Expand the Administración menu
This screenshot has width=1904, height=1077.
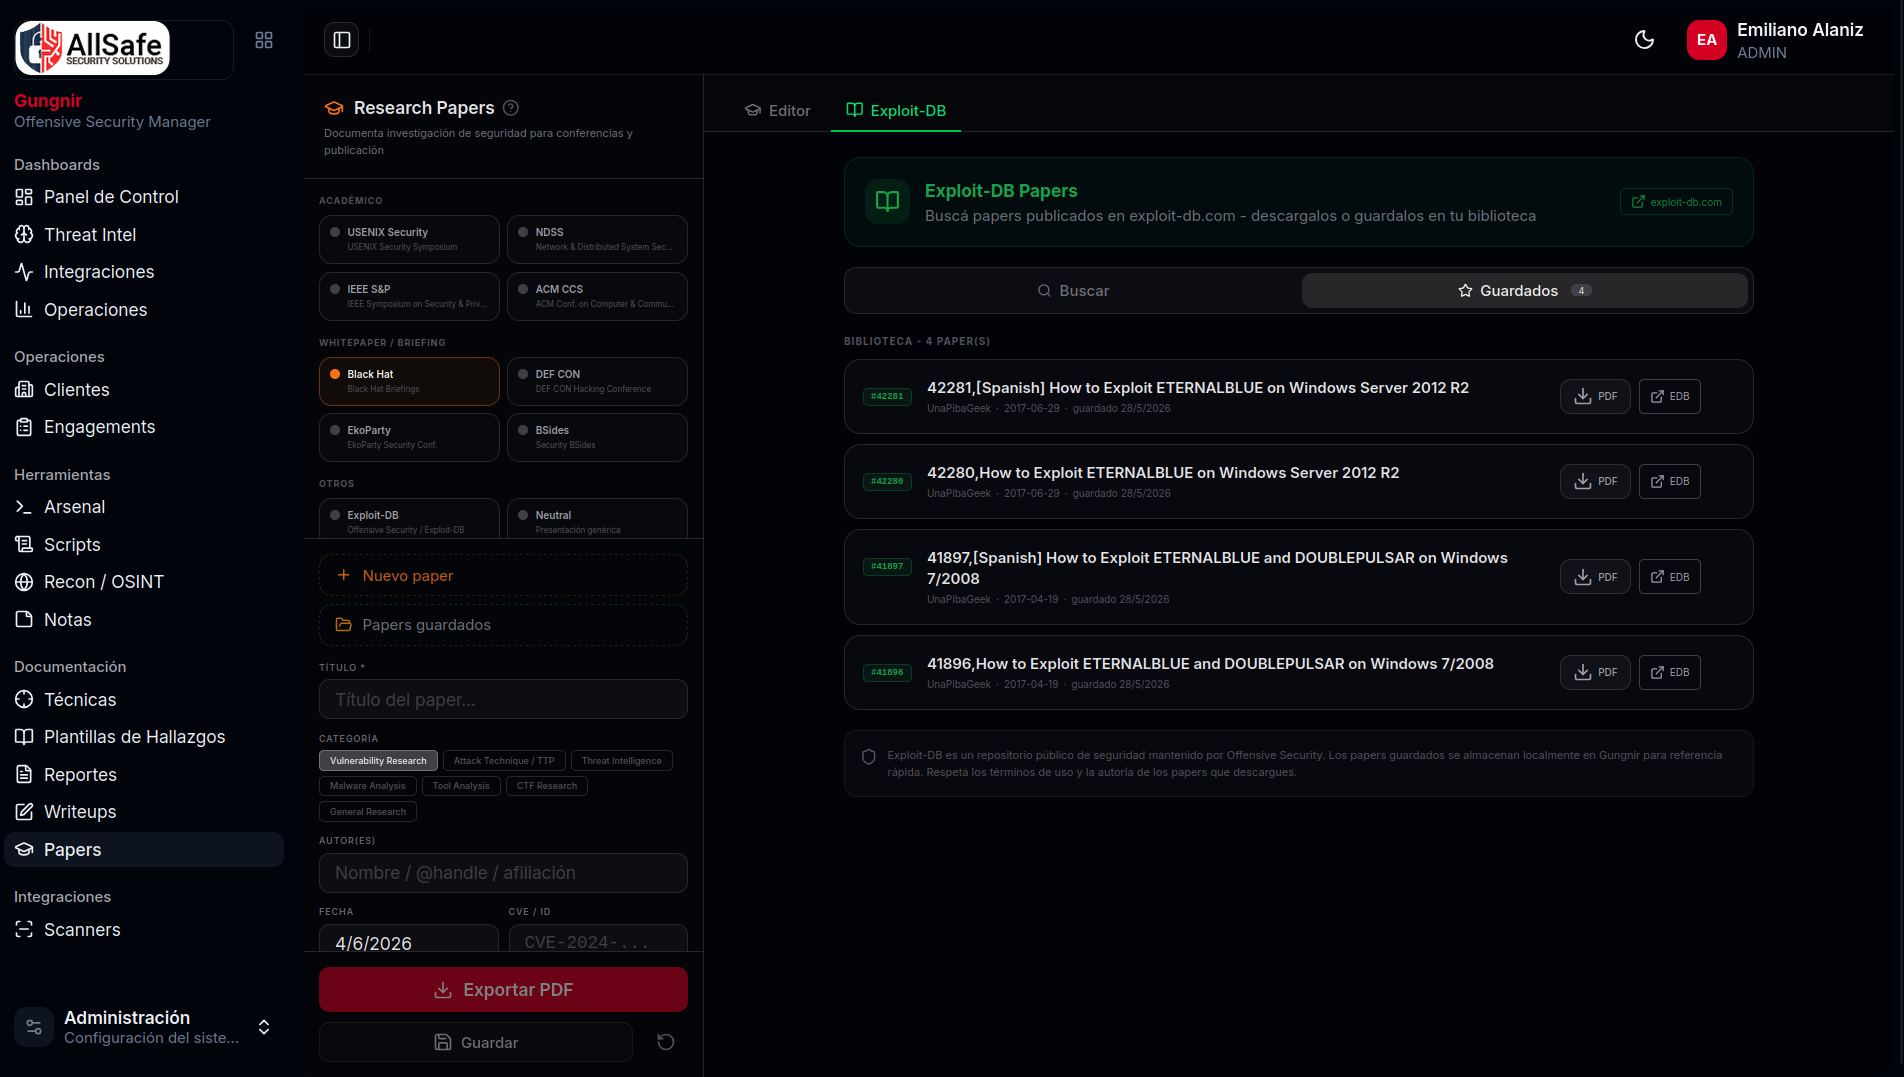pos(144,1027)
